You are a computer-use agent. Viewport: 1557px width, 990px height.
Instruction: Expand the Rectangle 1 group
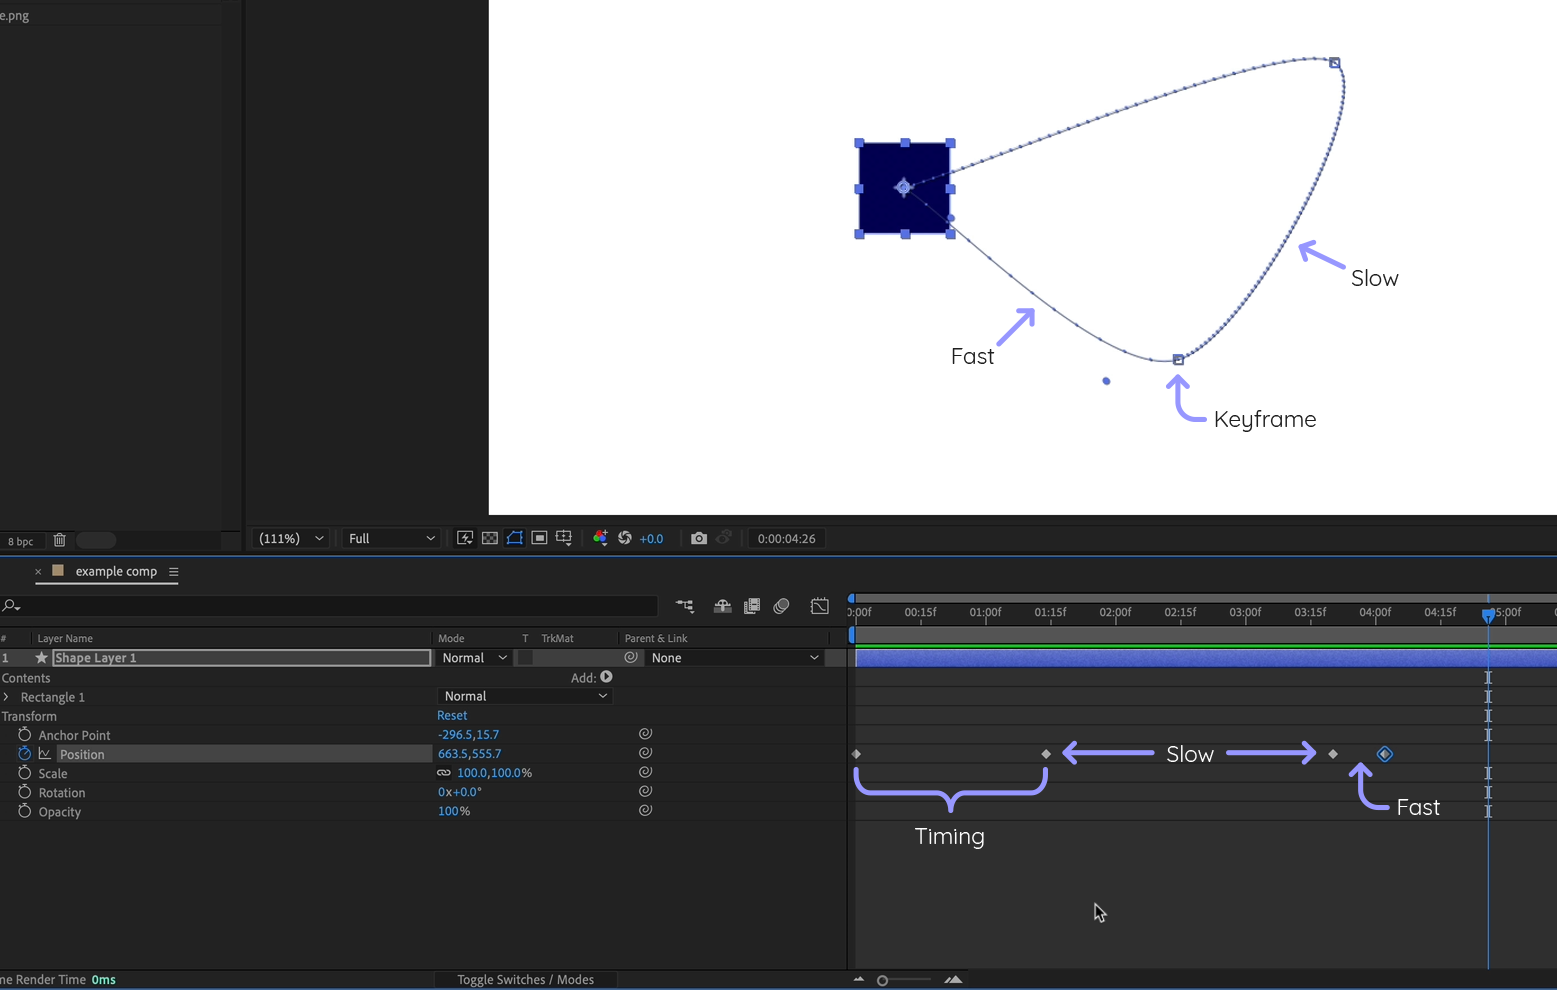pos(8,696)
